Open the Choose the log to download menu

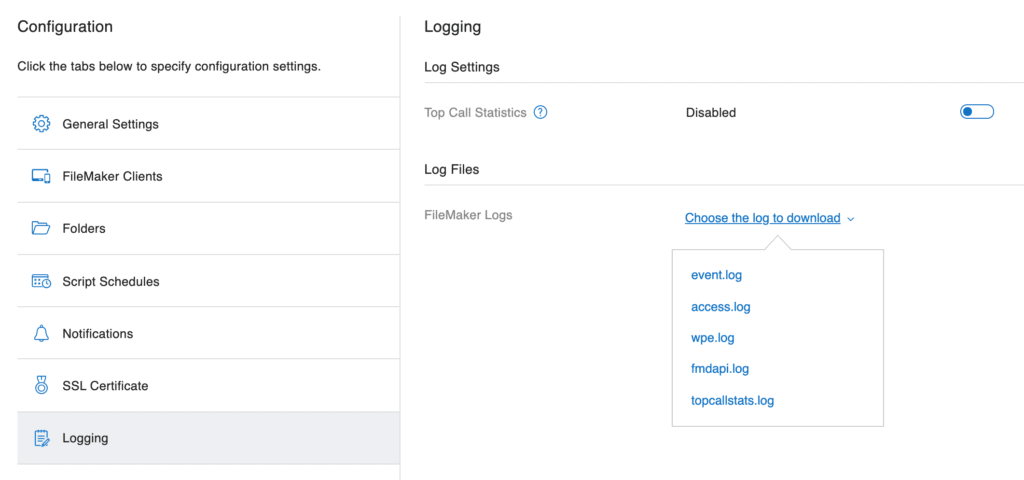pyautogui.click(x=762, y=218)
